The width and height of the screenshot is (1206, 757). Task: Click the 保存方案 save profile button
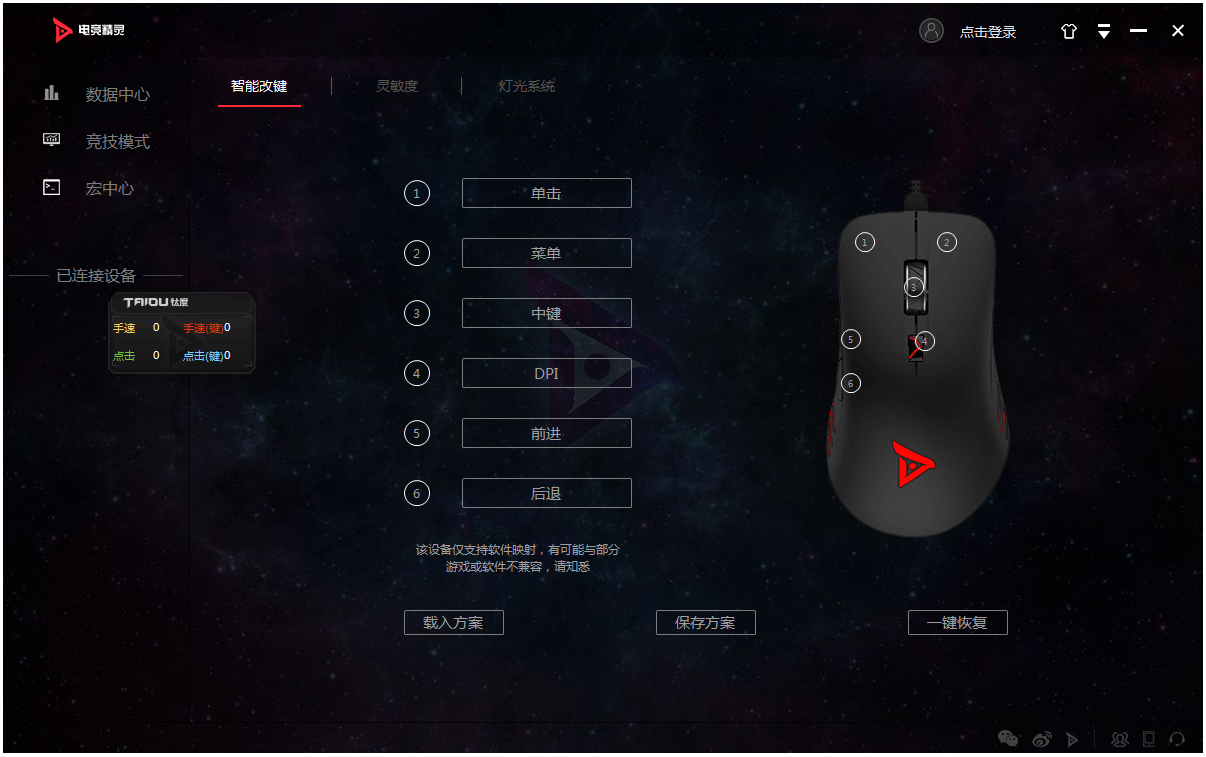pos(706,622)
